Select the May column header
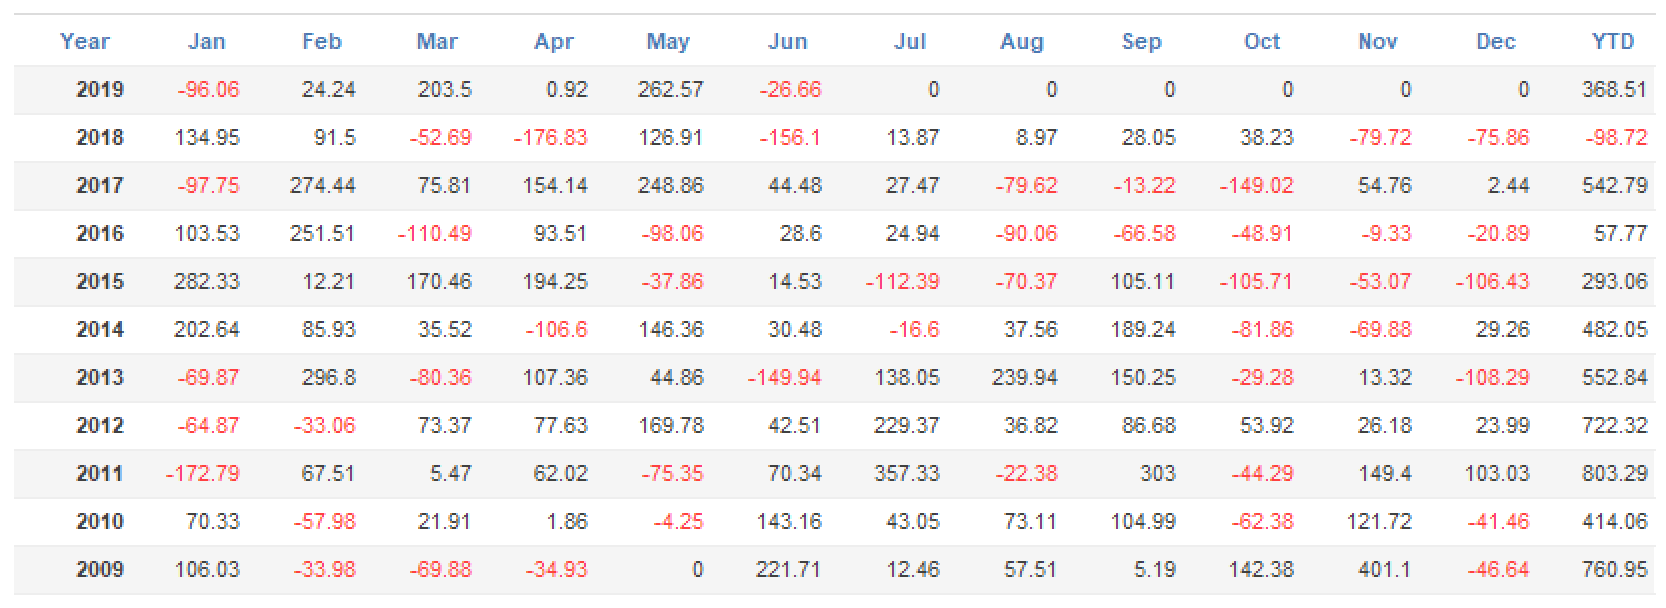Viewport: 1666px width, 608px height. click(668, 41)
